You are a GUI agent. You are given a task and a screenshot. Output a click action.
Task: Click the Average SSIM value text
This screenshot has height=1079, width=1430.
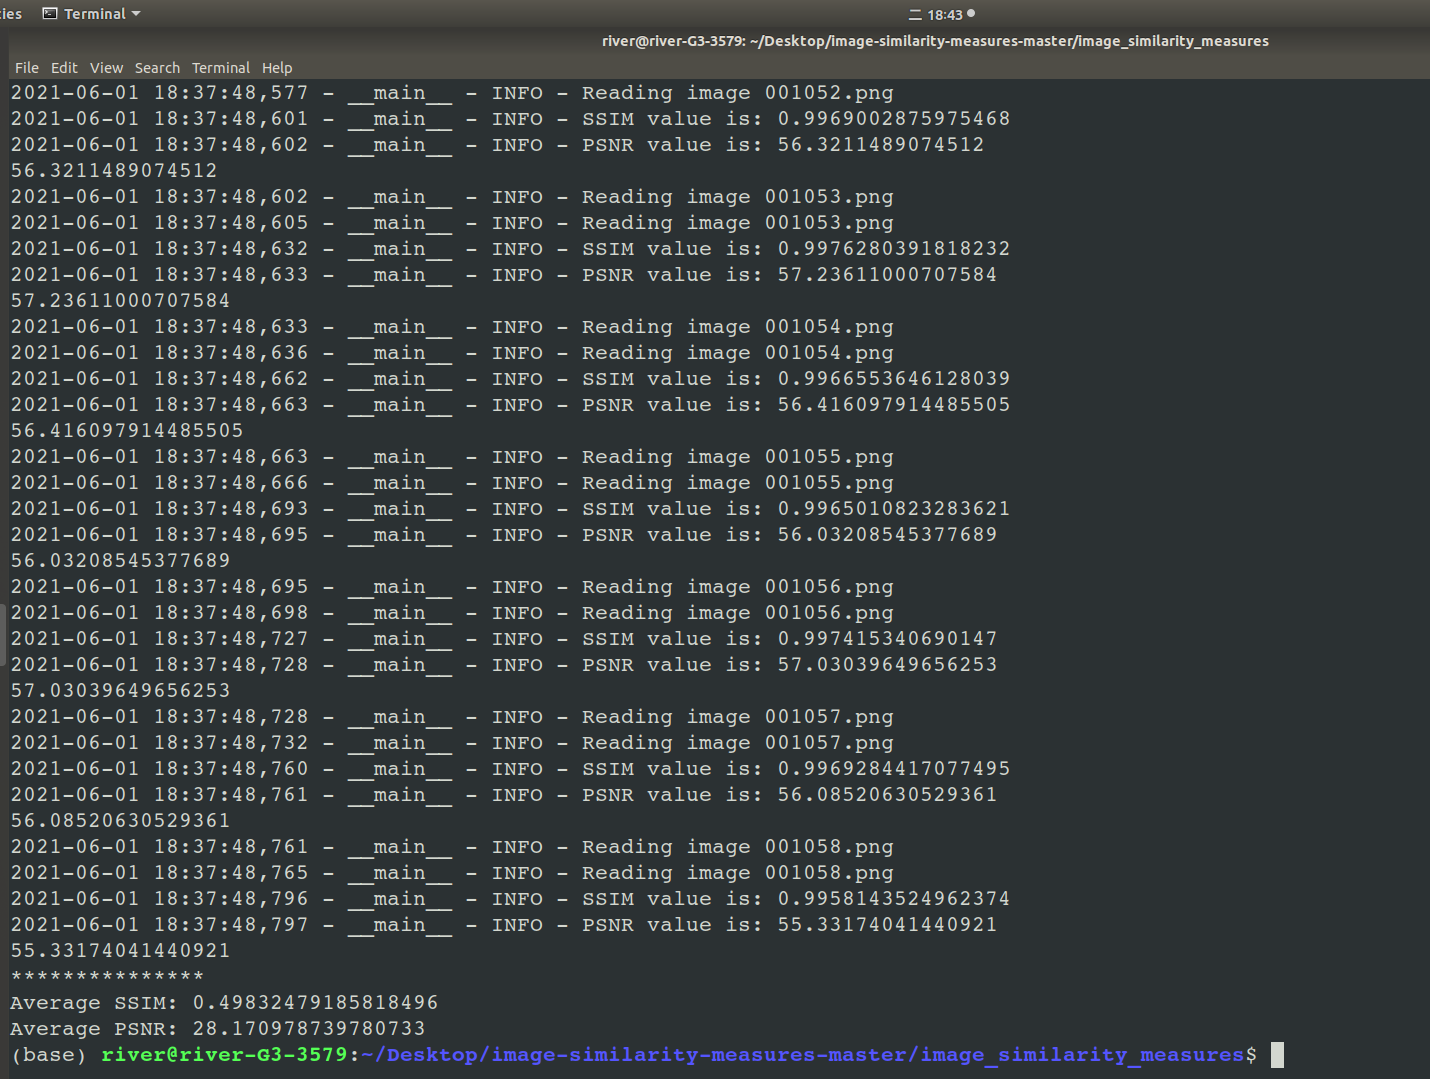316,1002
